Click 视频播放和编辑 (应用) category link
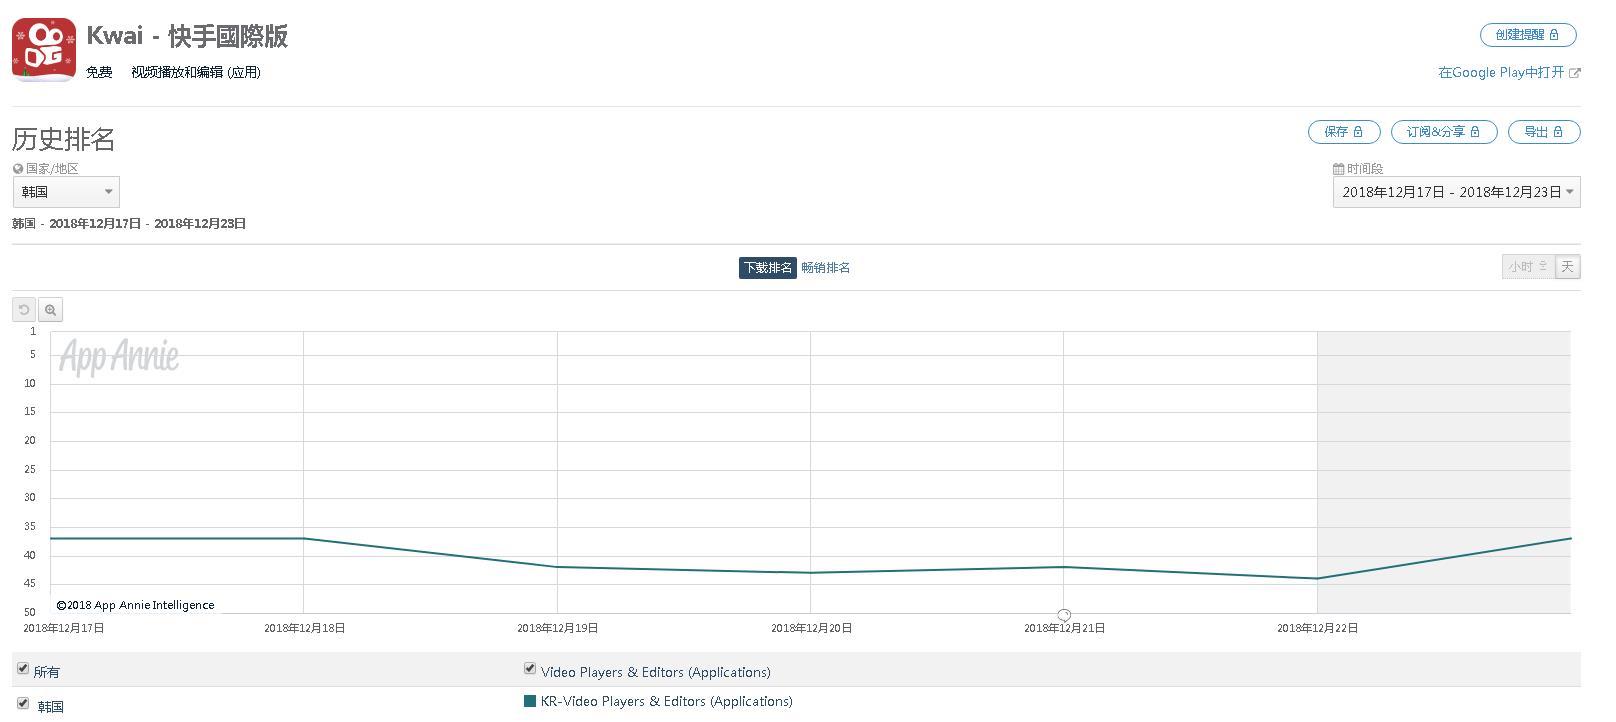Screen dimensions: 1616x722 coord(196,73)
